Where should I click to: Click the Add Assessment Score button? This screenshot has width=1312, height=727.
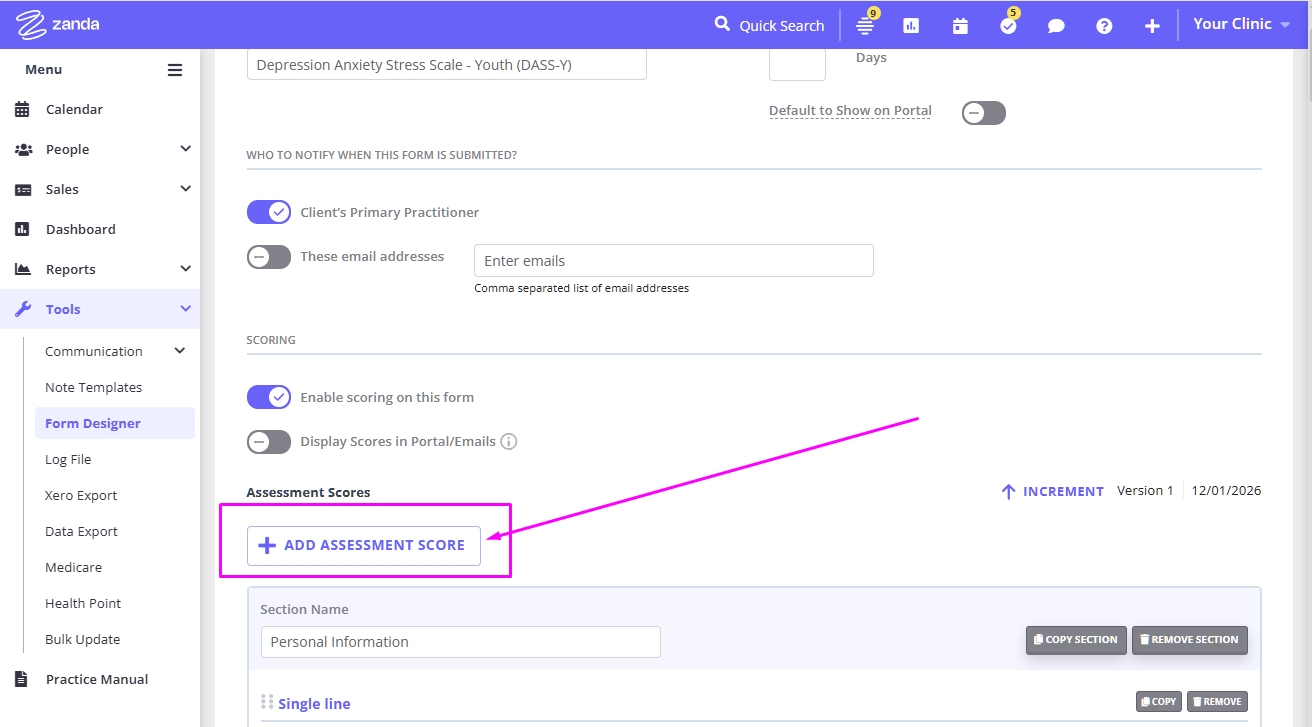pyautogui.click(x=364, y=545)
